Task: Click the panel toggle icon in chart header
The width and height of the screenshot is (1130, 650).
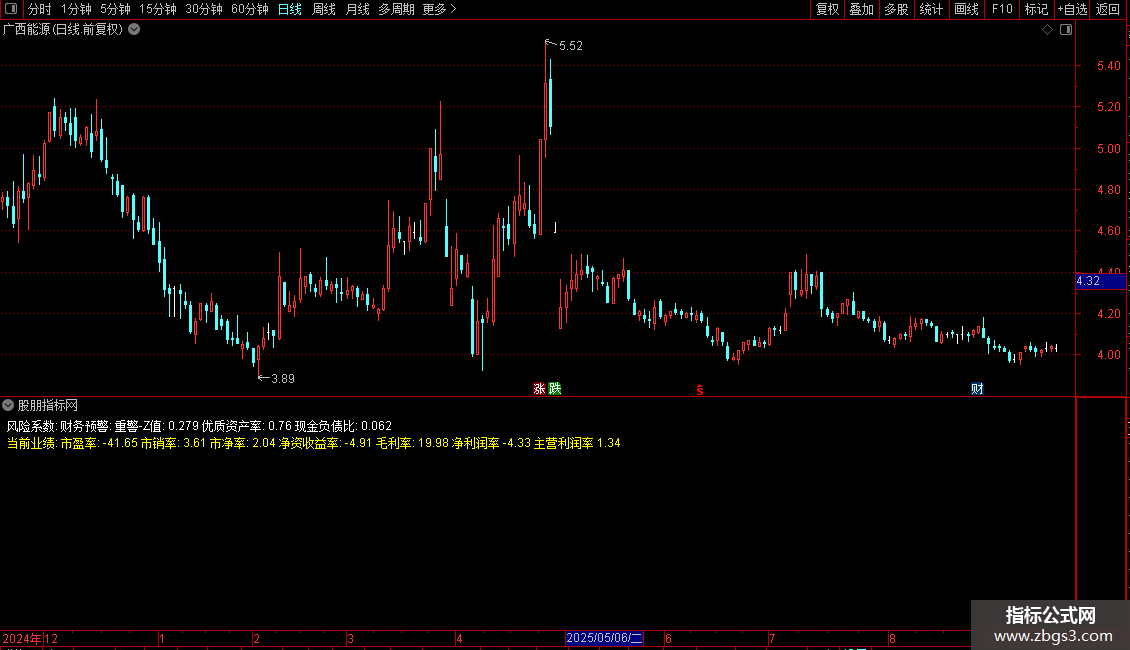Action: click(x=1066, y=30)
